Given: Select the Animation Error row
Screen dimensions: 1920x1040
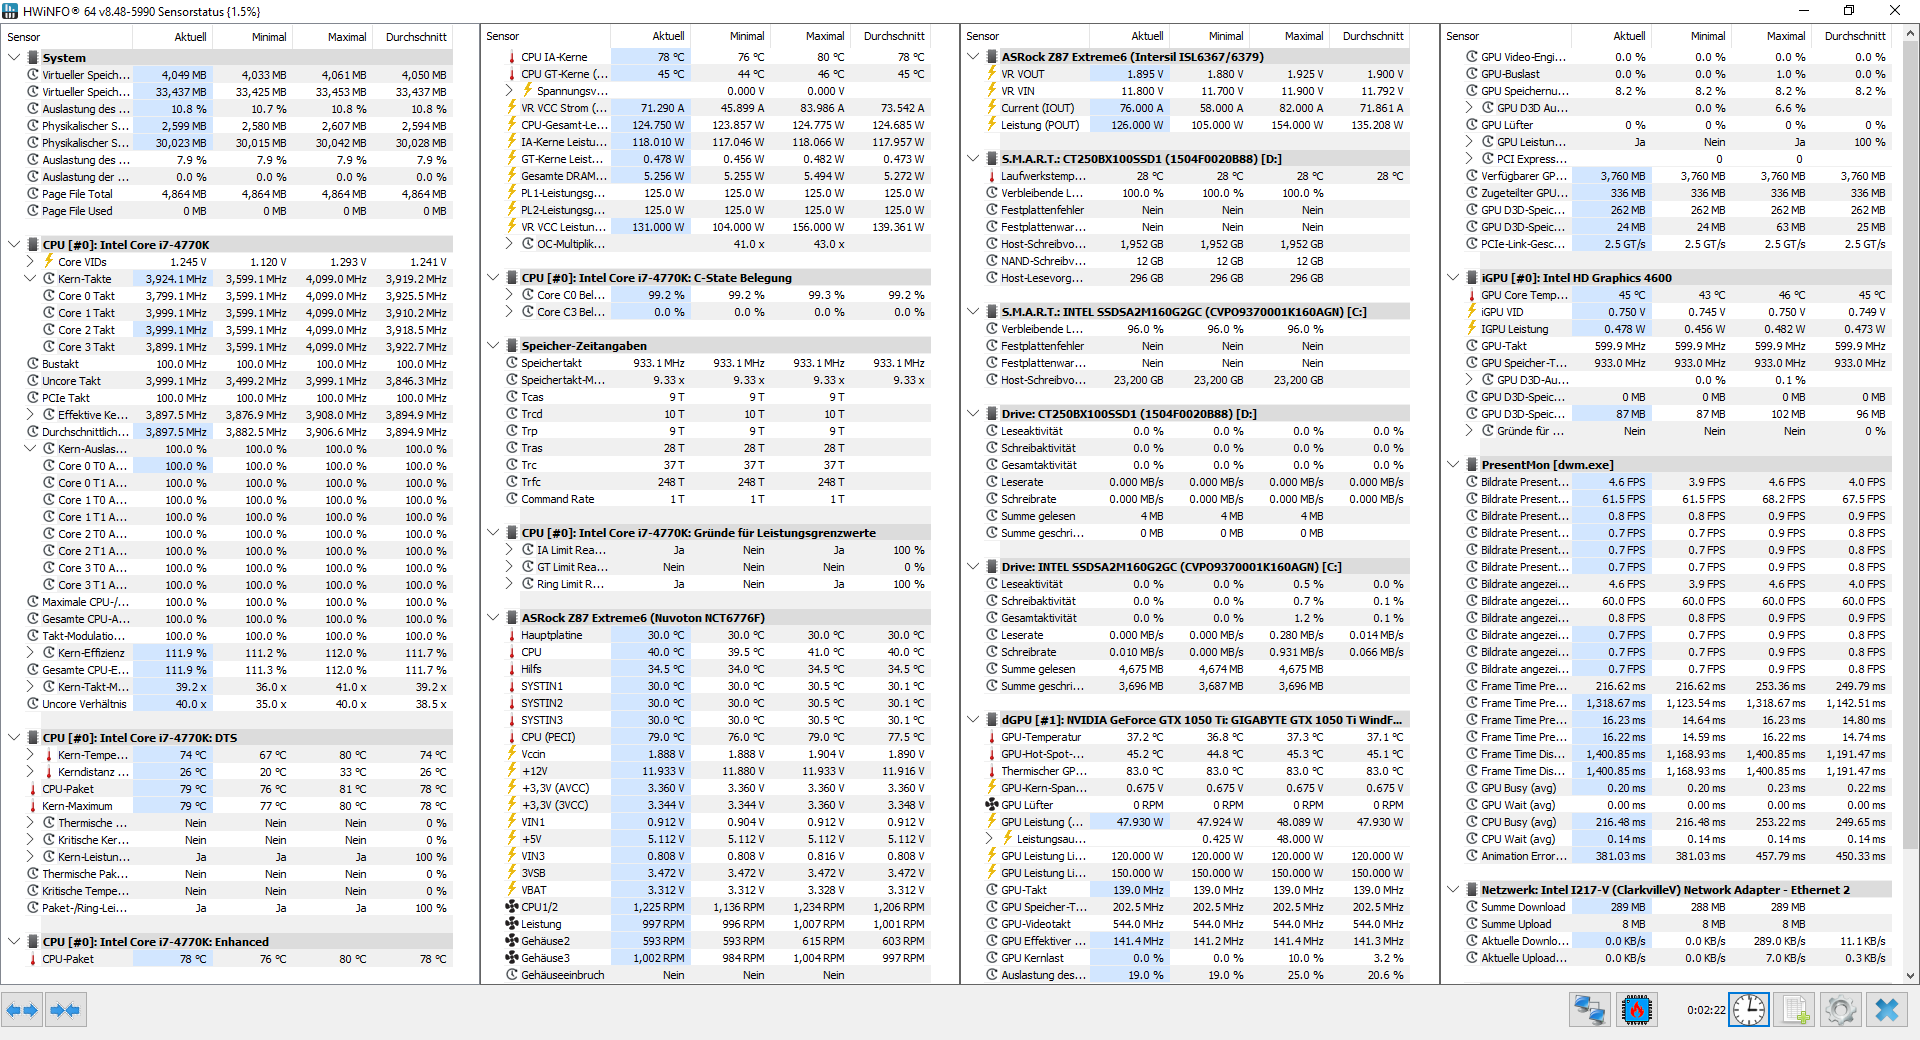Looking at the screenshot, I should (1668, 856).
